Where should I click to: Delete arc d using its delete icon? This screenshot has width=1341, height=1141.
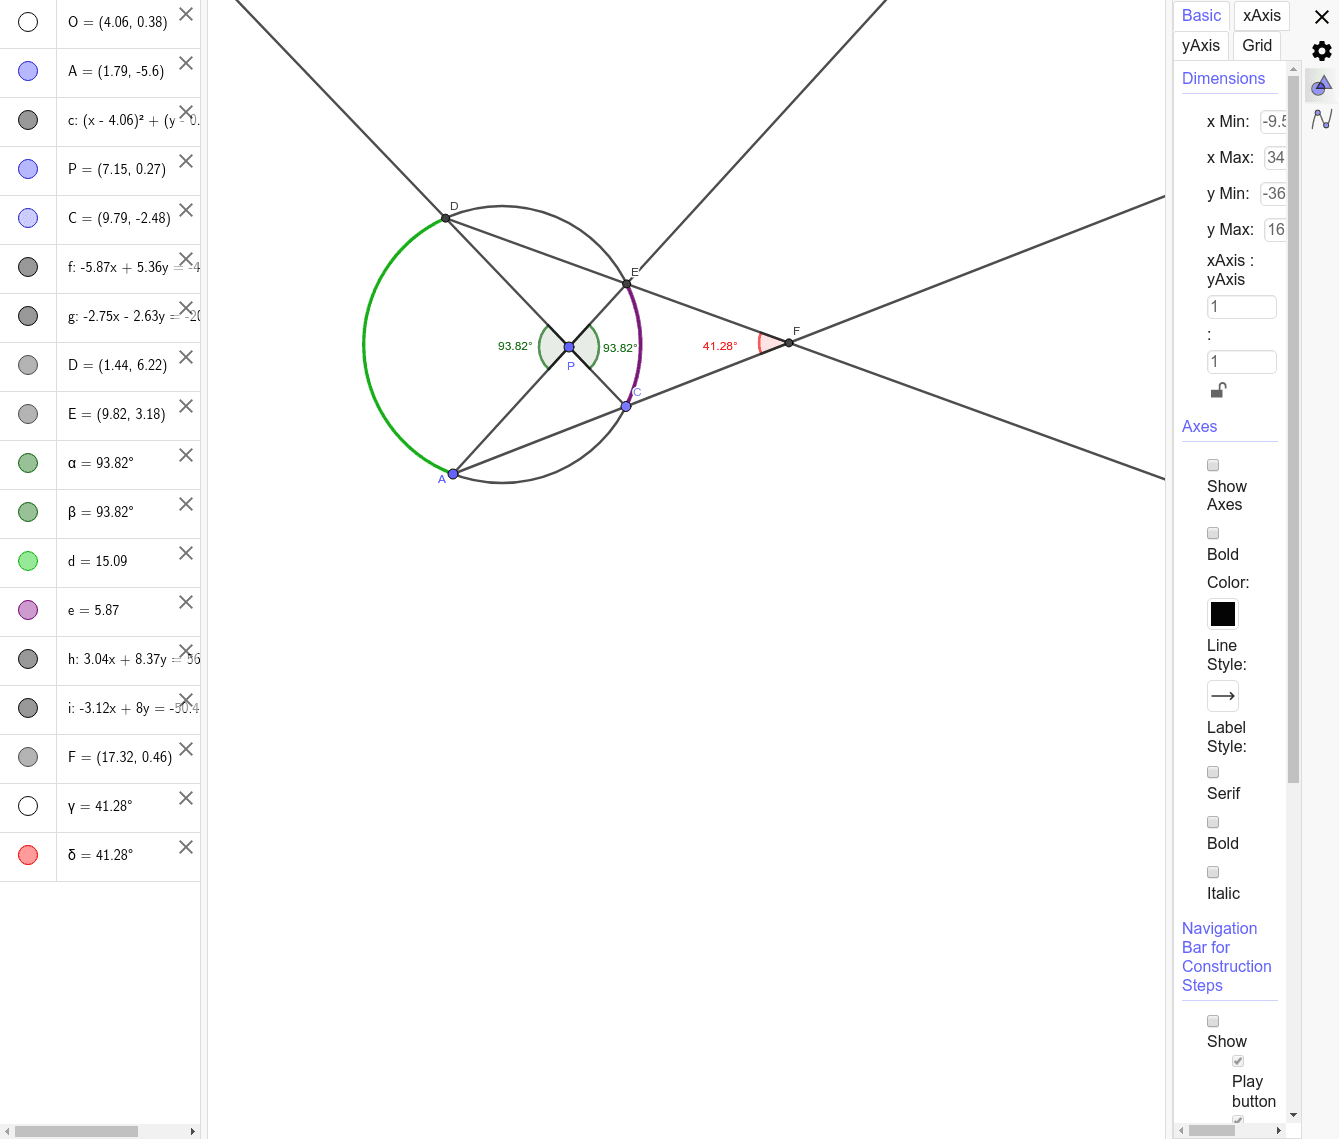click(185, 553)
